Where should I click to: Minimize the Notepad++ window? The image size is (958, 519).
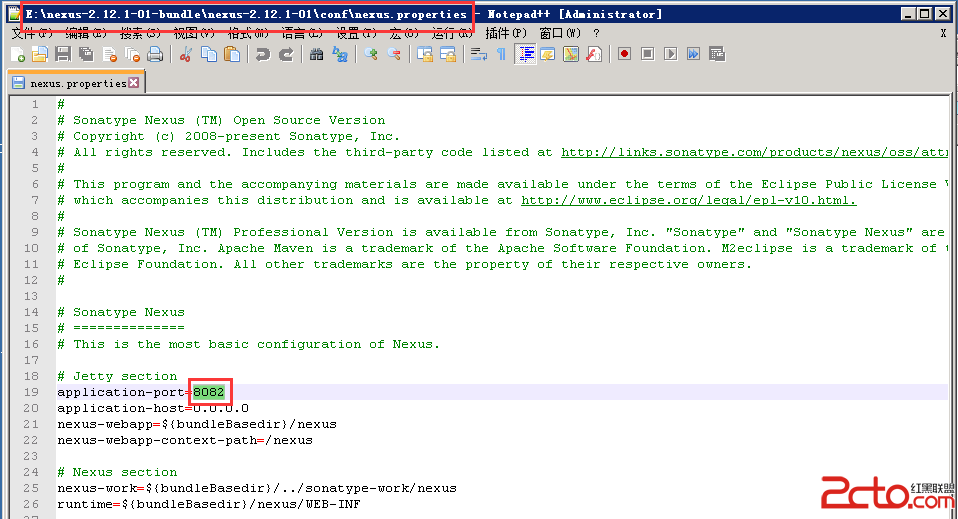[909, 13]
